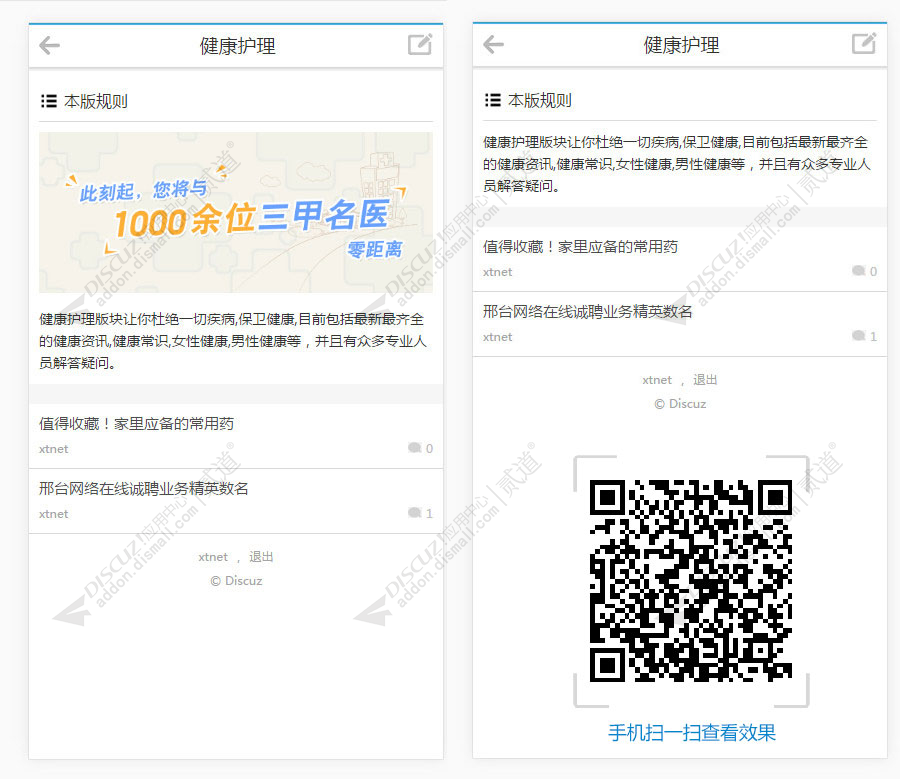Click 退出 logout link in left preview
This screenshot has height=779, width=900.
coord(261,557)
